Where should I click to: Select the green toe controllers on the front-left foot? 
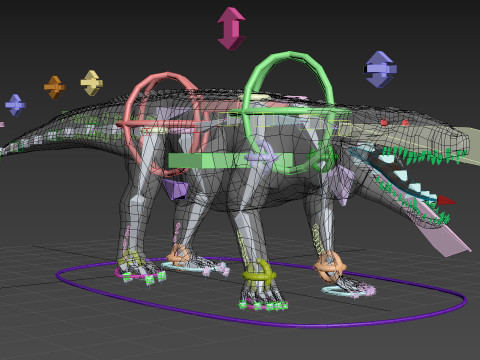[x=263, y=305]
